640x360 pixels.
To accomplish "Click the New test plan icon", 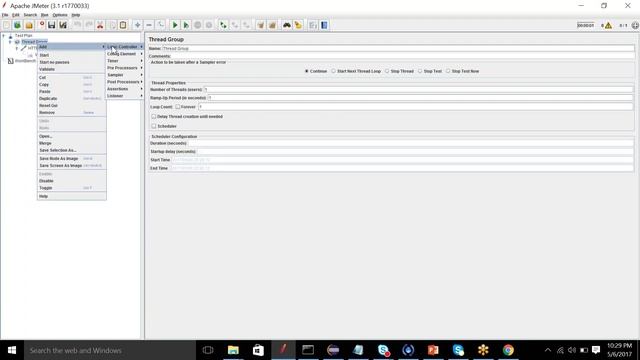I will pos(7,25).
